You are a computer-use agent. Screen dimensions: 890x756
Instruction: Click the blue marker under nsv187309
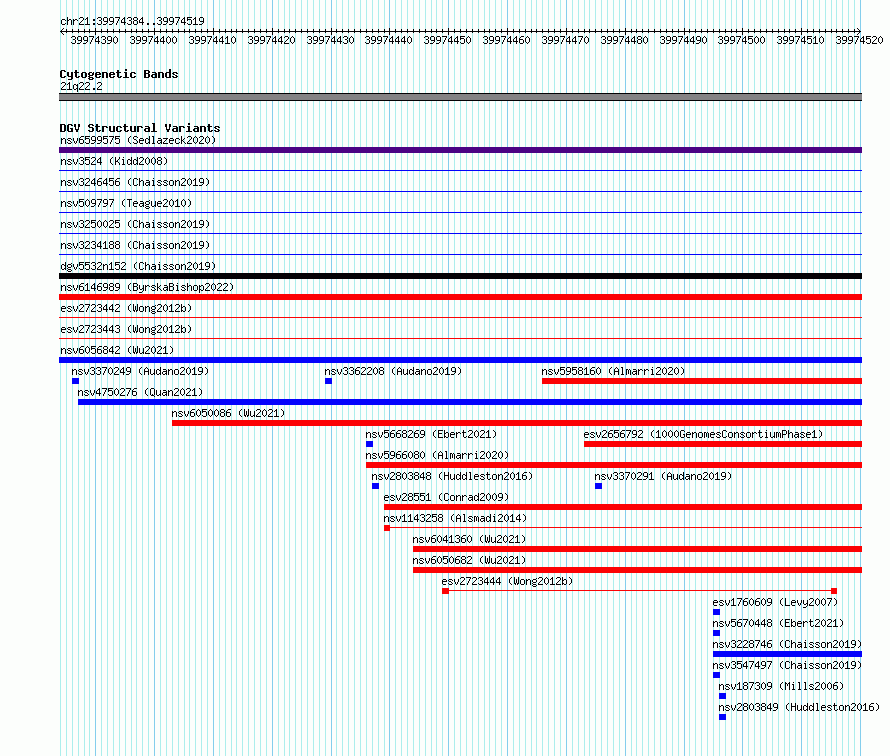coord(723,696)
